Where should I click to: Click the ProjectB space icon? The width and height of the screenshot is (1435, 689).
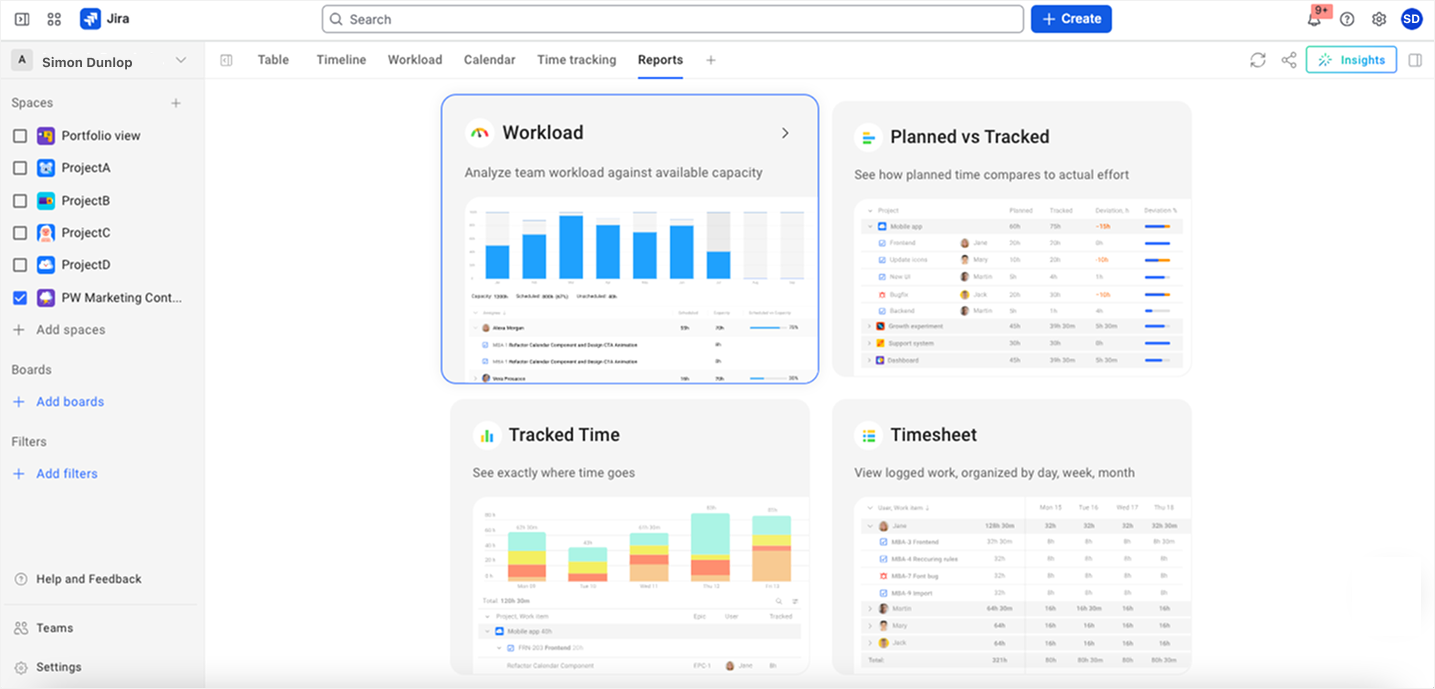(x=46, y=201)
